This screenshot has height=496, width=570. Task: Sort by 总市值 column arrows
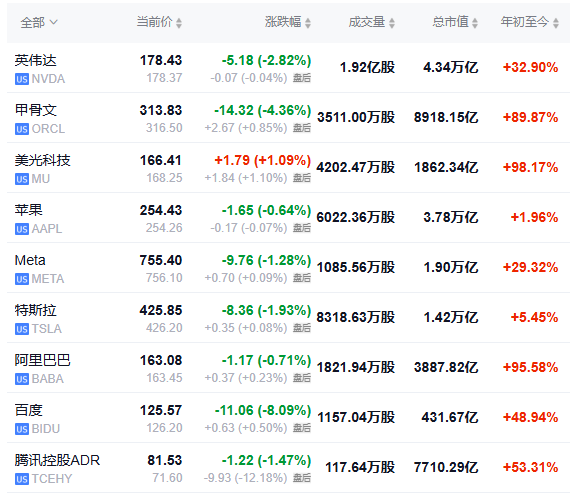474,23
